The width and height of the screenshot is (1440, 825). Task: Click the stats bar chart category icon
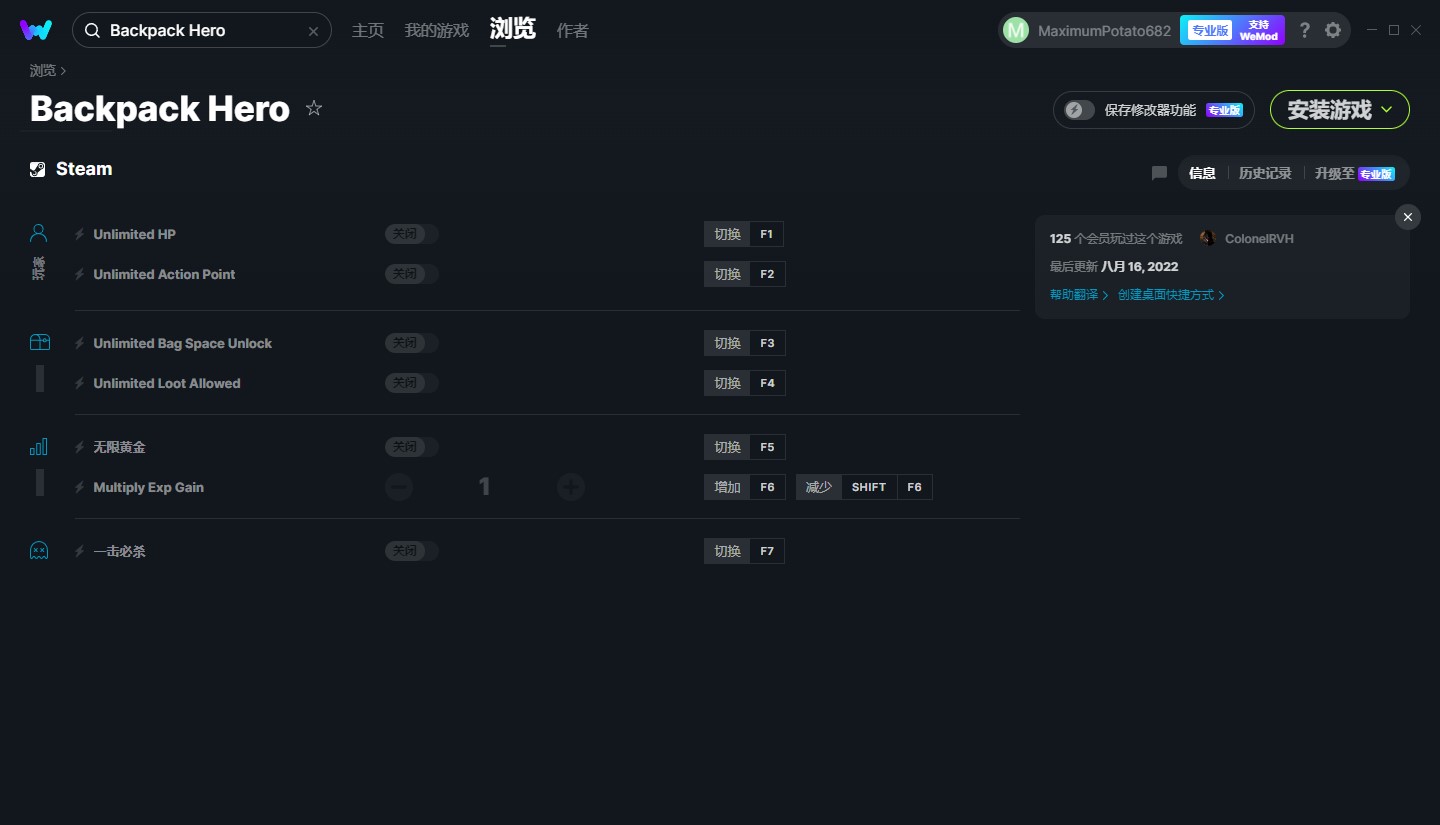(x=39, y=446)
